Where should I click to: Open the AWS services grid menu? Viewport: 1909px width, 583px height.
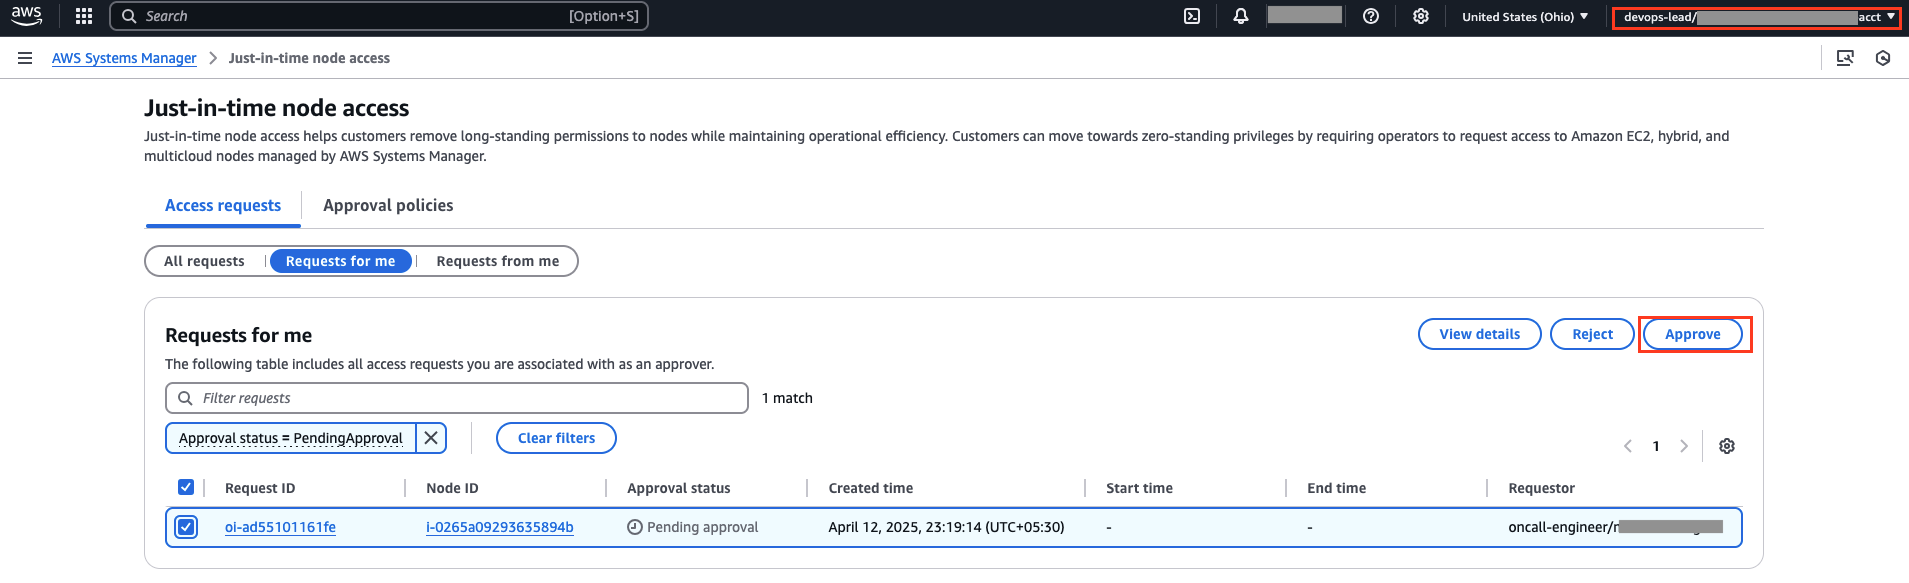[x=84, y=16]
